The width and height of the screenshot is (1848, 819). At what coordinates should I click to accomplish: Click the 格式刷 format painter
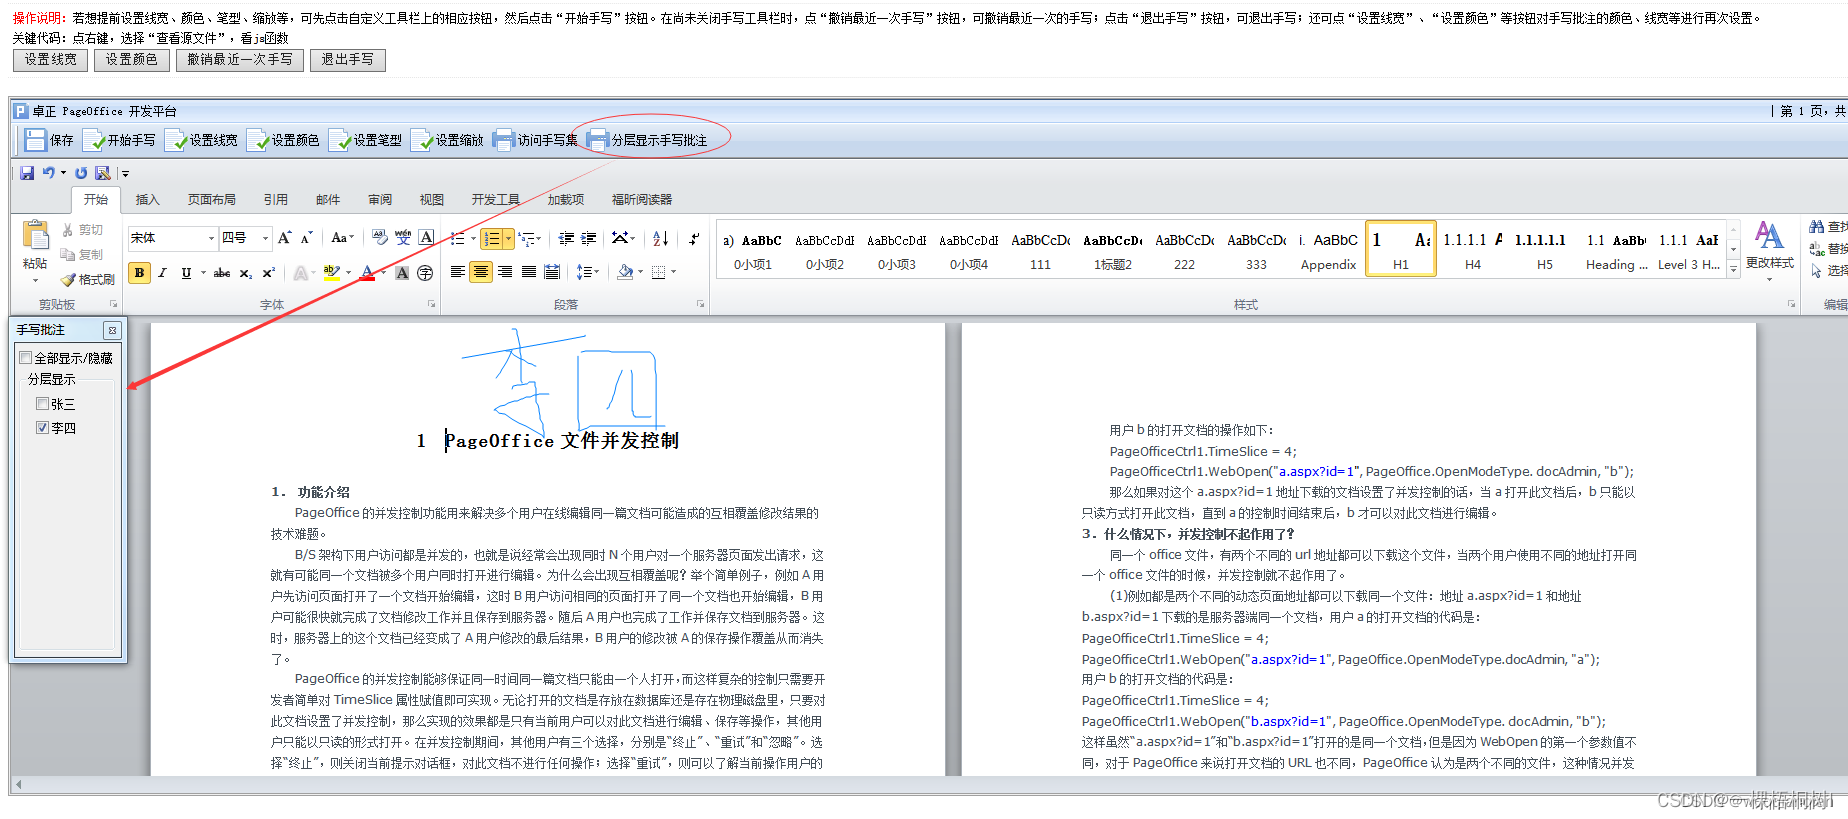point(88,280)
